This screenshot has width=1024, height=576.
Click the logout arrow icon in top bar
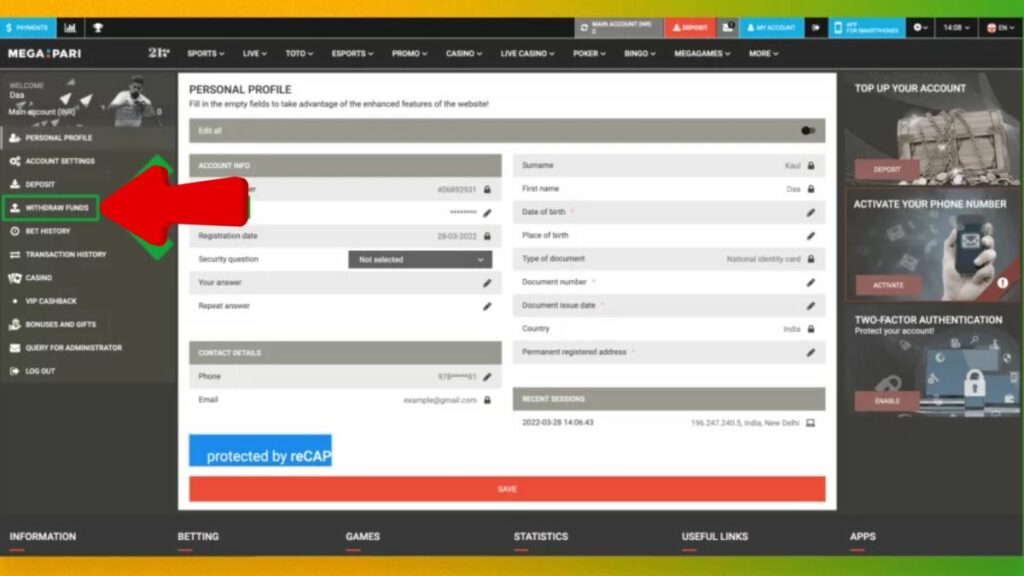(x=816, y=27)
